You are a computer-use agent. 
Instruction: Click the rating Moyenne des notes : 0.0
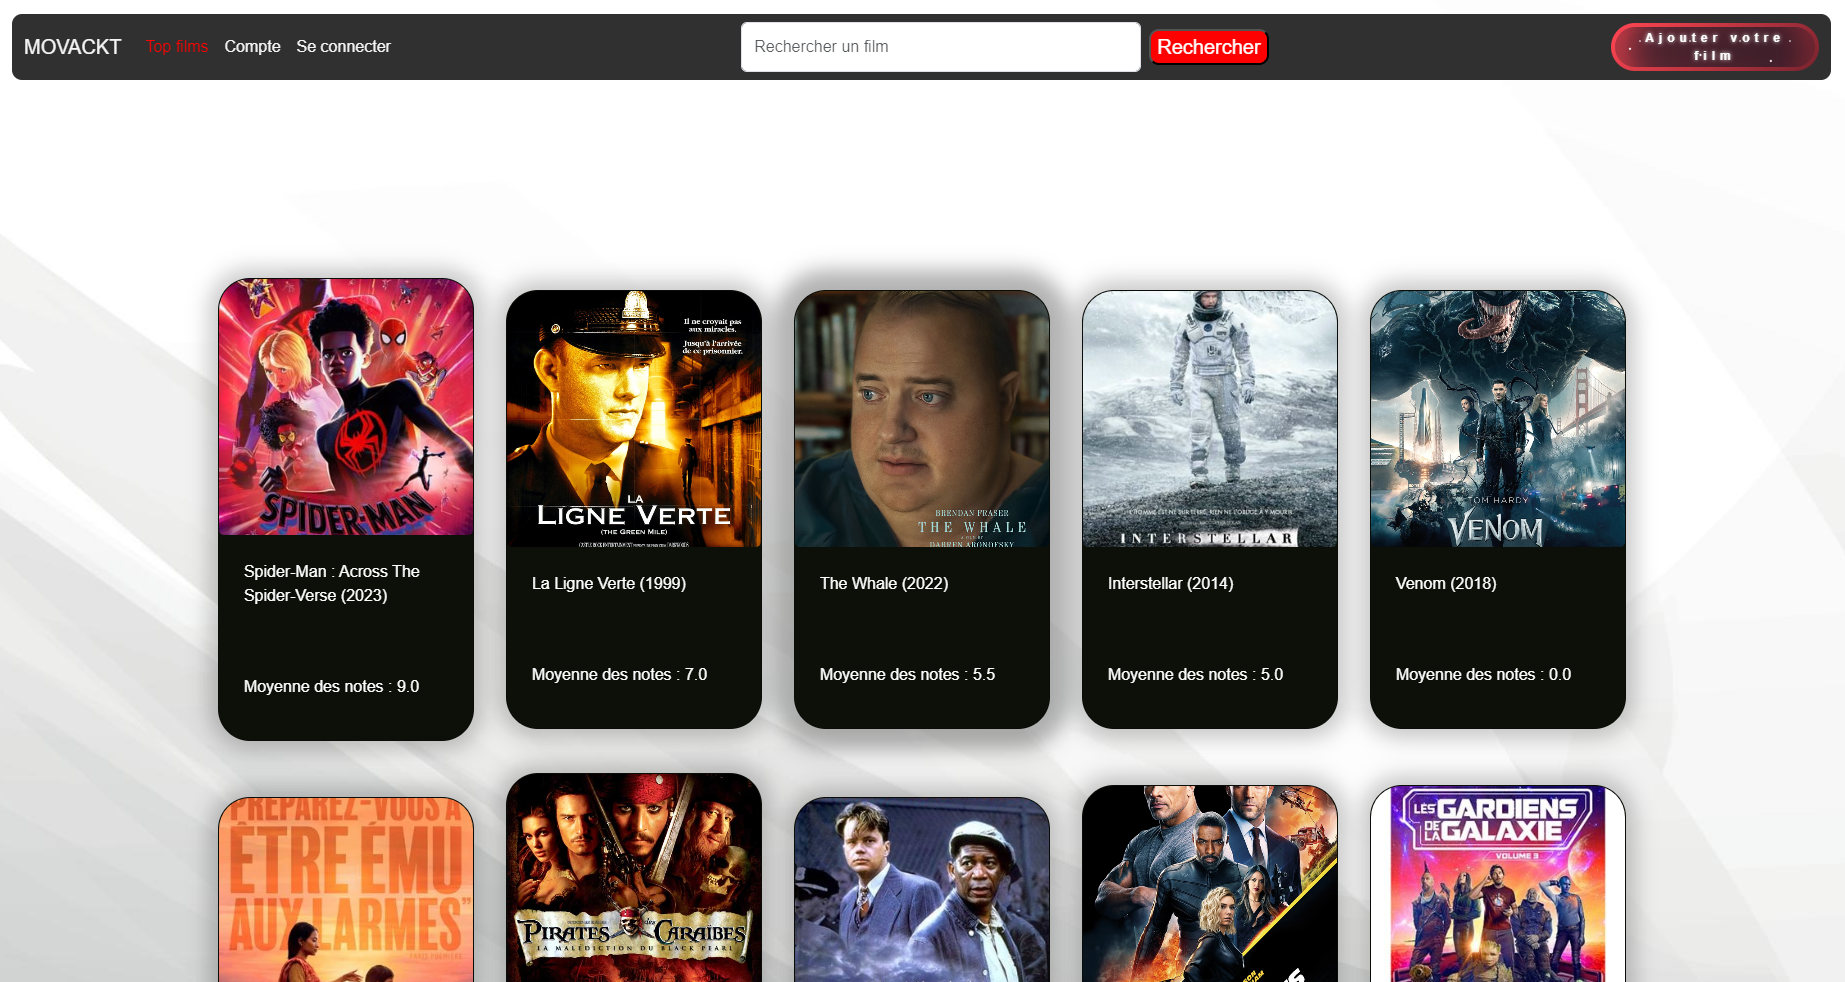pyautogui.click(x=1483, y=674)
